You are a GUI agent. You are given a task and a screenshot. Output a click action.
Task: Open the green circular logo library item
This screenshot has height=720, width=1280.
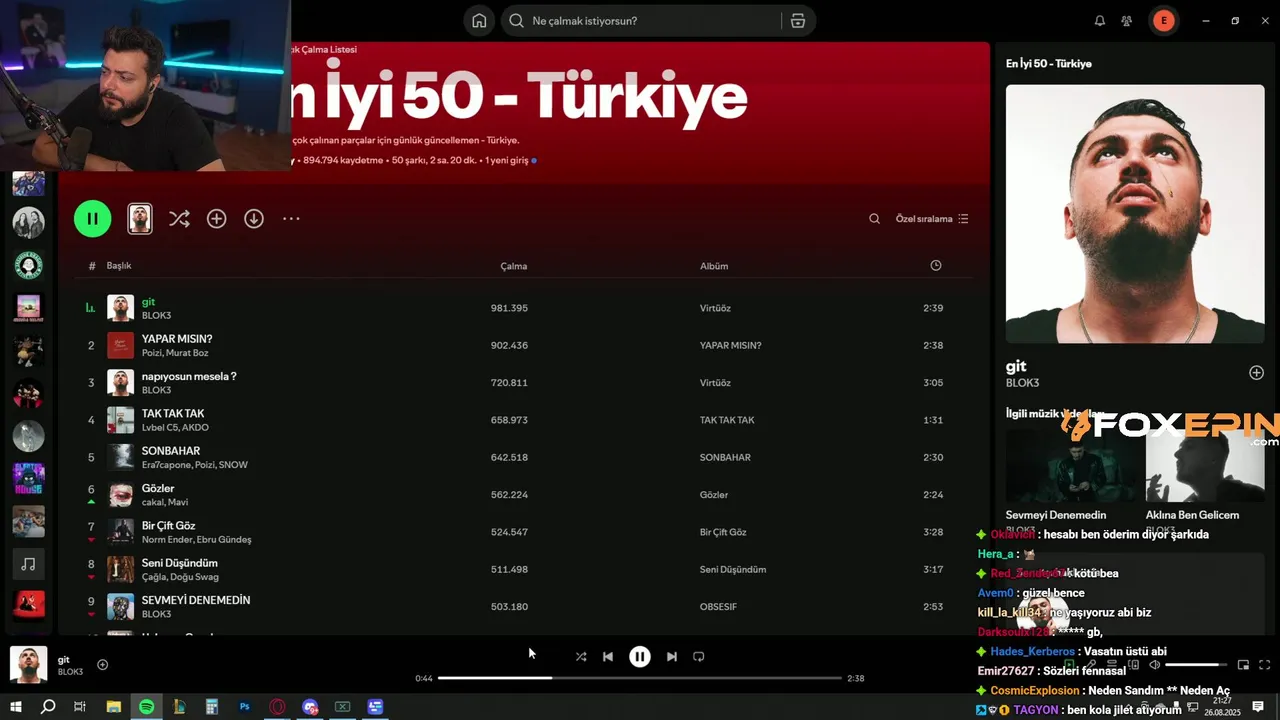click(x=28, y=265)
